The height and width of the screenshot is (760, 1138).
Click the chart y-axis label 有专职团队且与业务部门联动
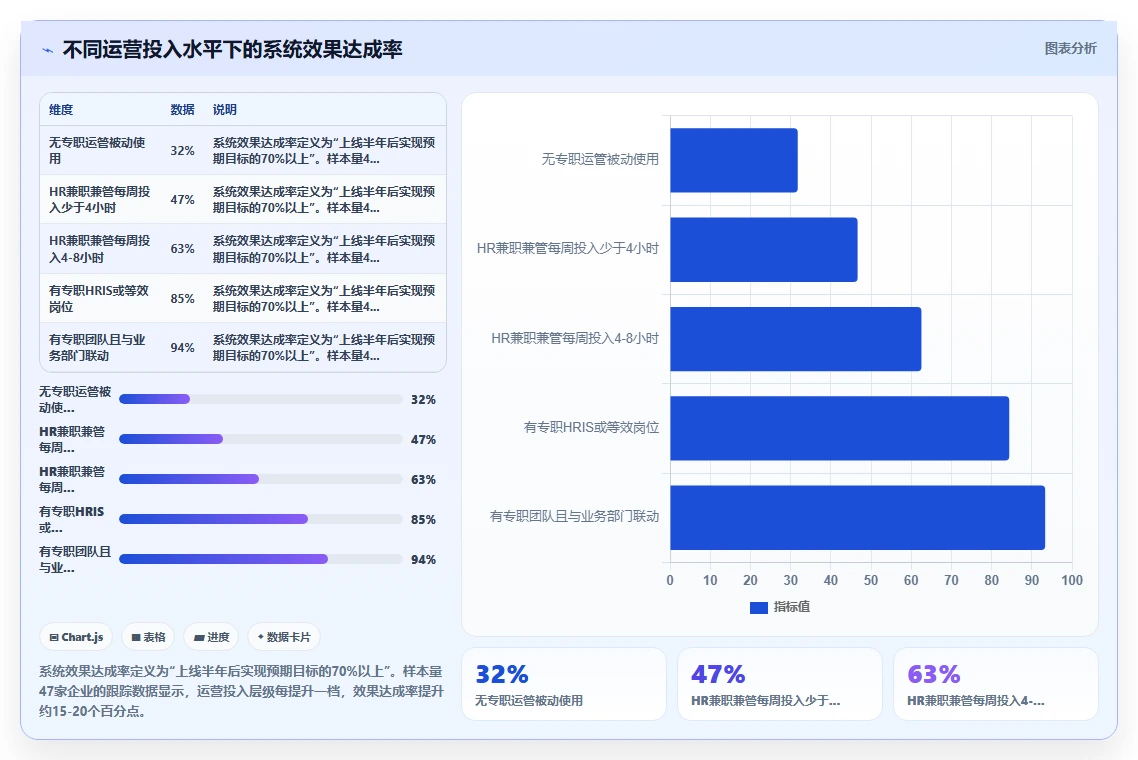click(575, 516)
